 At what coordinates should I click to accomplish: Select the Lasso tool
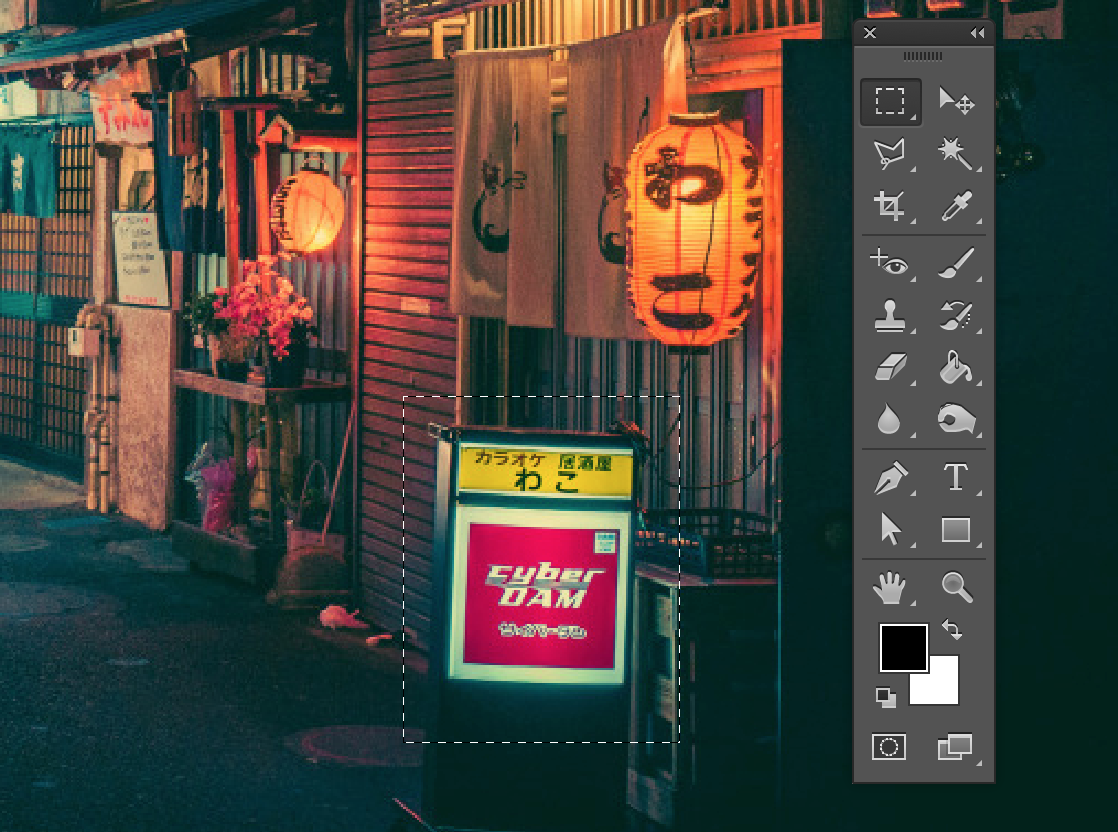[x=889, y=153]
